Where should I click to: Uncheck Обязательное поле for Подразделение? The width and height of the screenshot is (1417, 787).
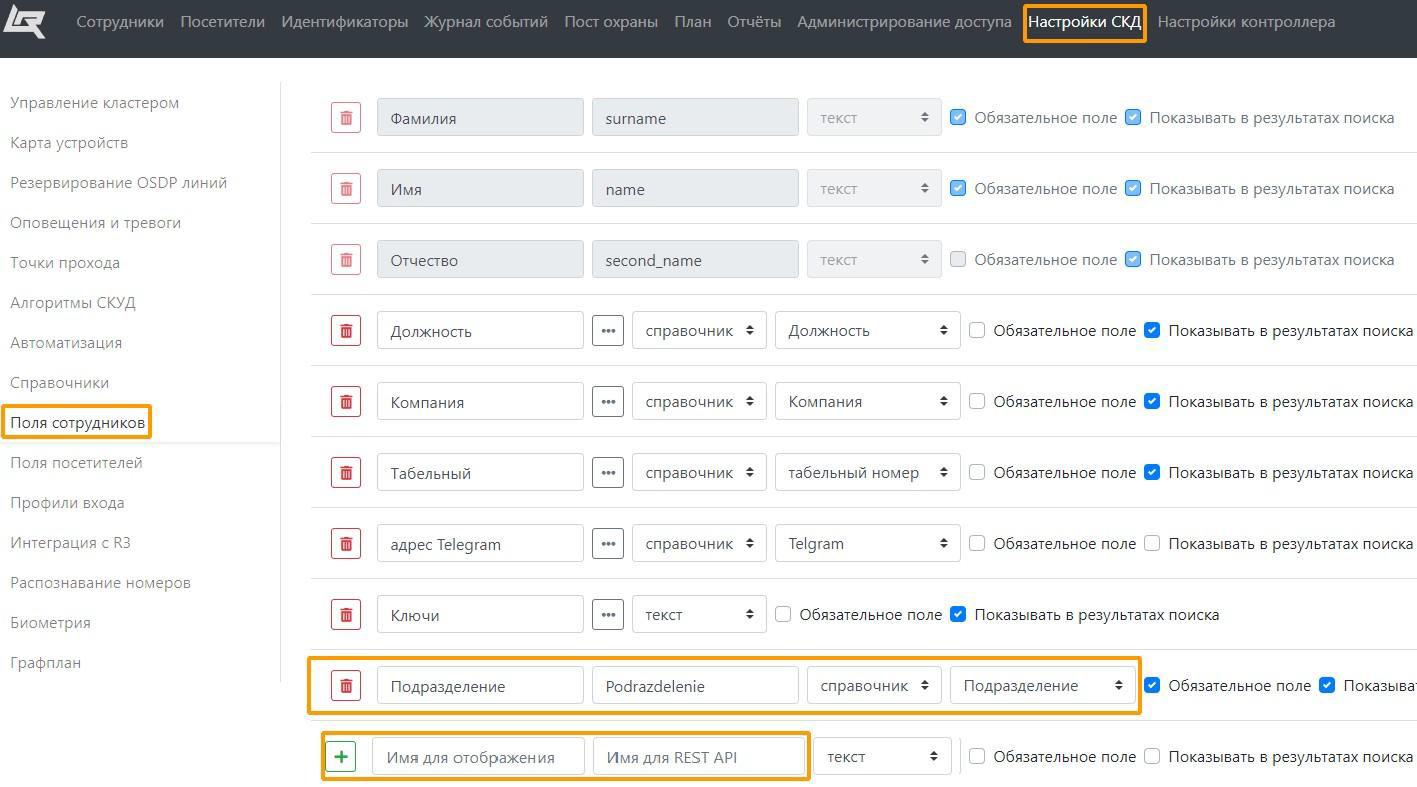click(1152, 686)
